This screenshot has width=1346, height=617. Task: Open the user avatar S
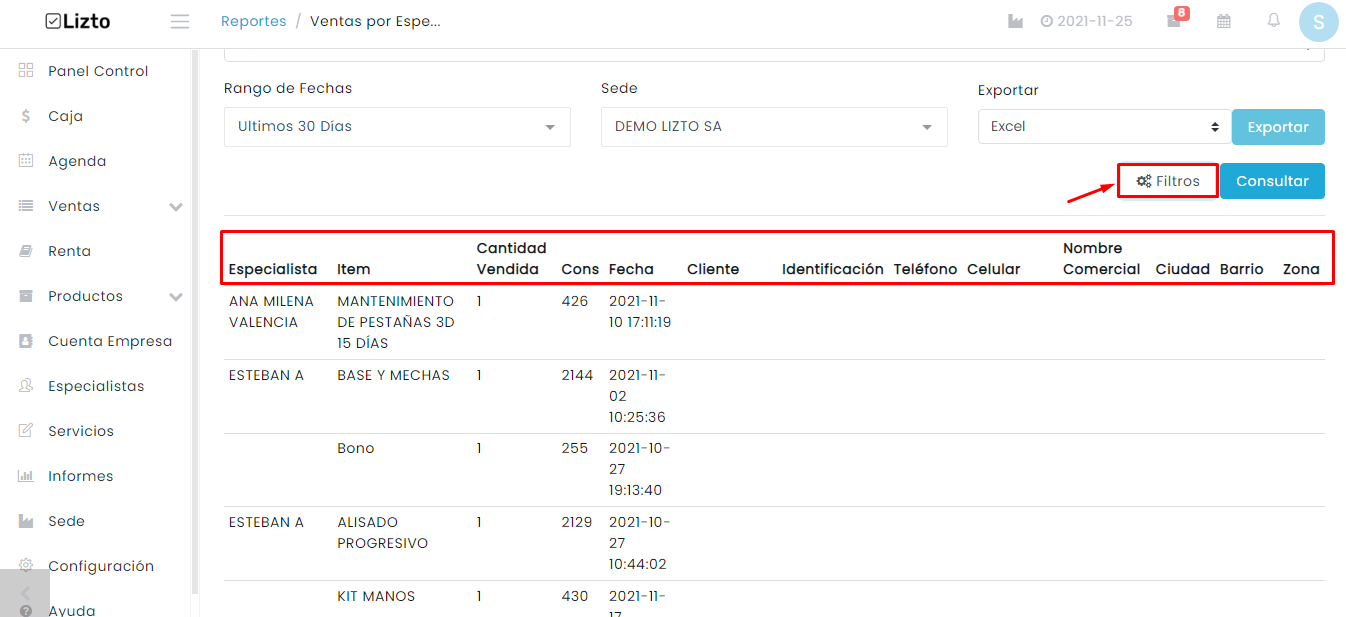click(x=1318, y=22)
